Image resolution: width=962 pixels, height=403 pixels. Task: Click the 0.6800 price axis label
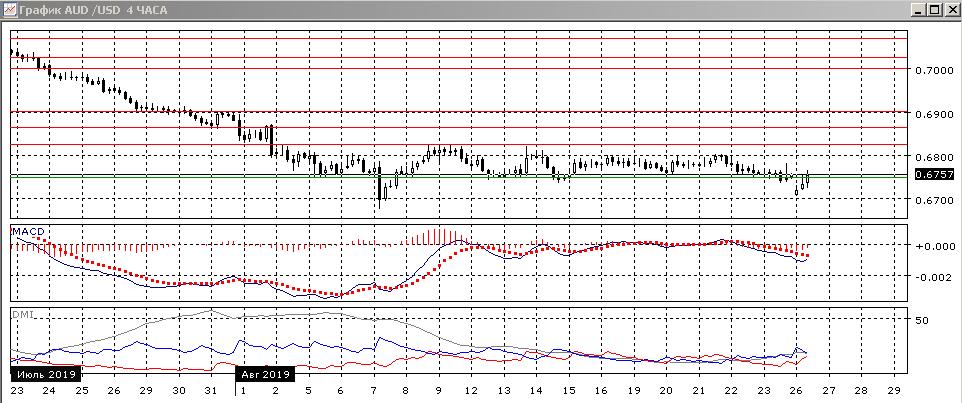pyautogui.click(x=933, y=158)
